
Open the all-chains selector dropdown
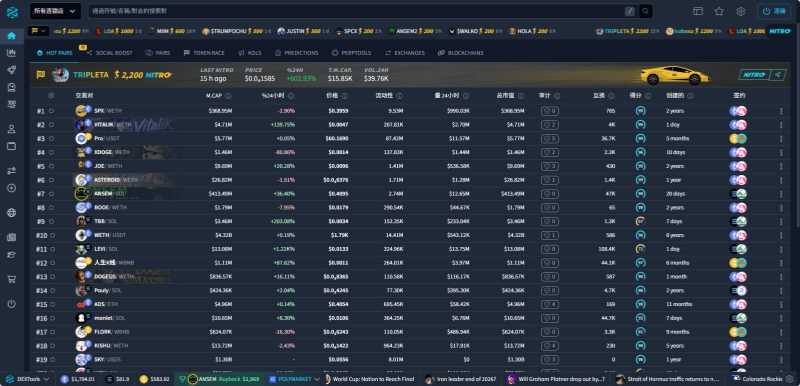[x=55, y=11]
